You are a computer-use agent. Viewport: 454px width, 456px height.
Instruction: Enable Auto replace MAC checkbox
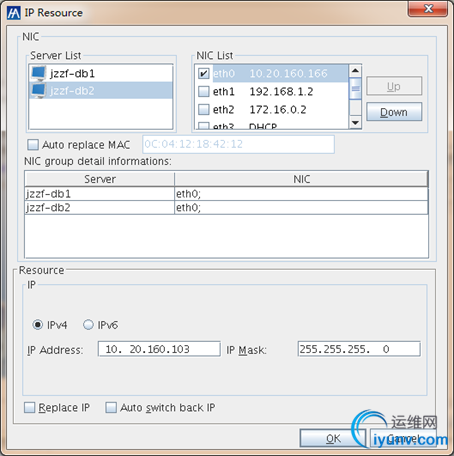pyautogui.click(x=33, y=145)
